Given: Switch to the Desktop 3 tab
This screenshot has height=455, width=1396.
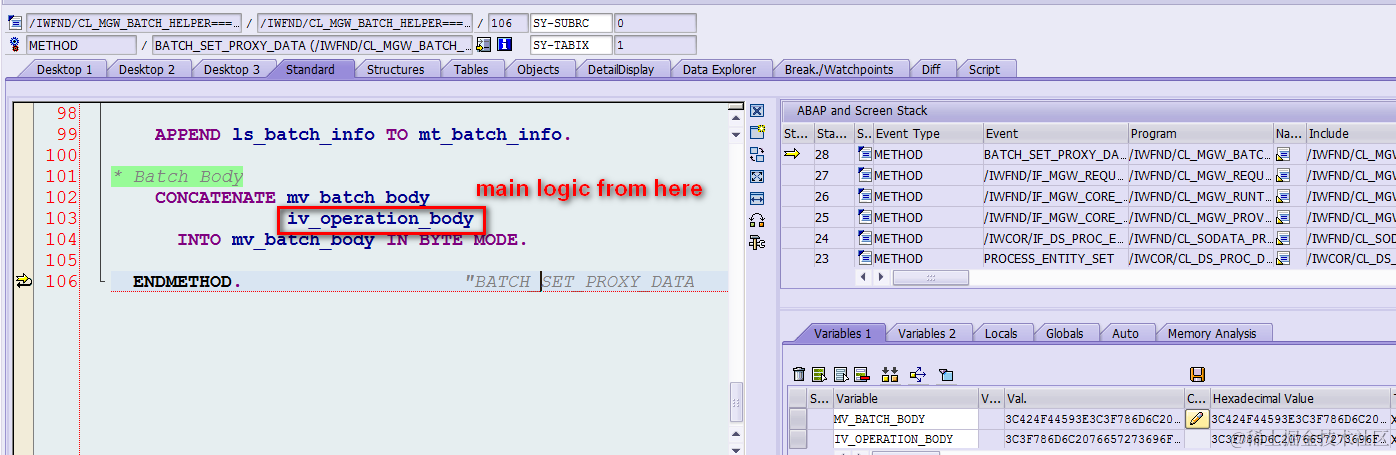Looking at the screenshot, I should (232, 69).
